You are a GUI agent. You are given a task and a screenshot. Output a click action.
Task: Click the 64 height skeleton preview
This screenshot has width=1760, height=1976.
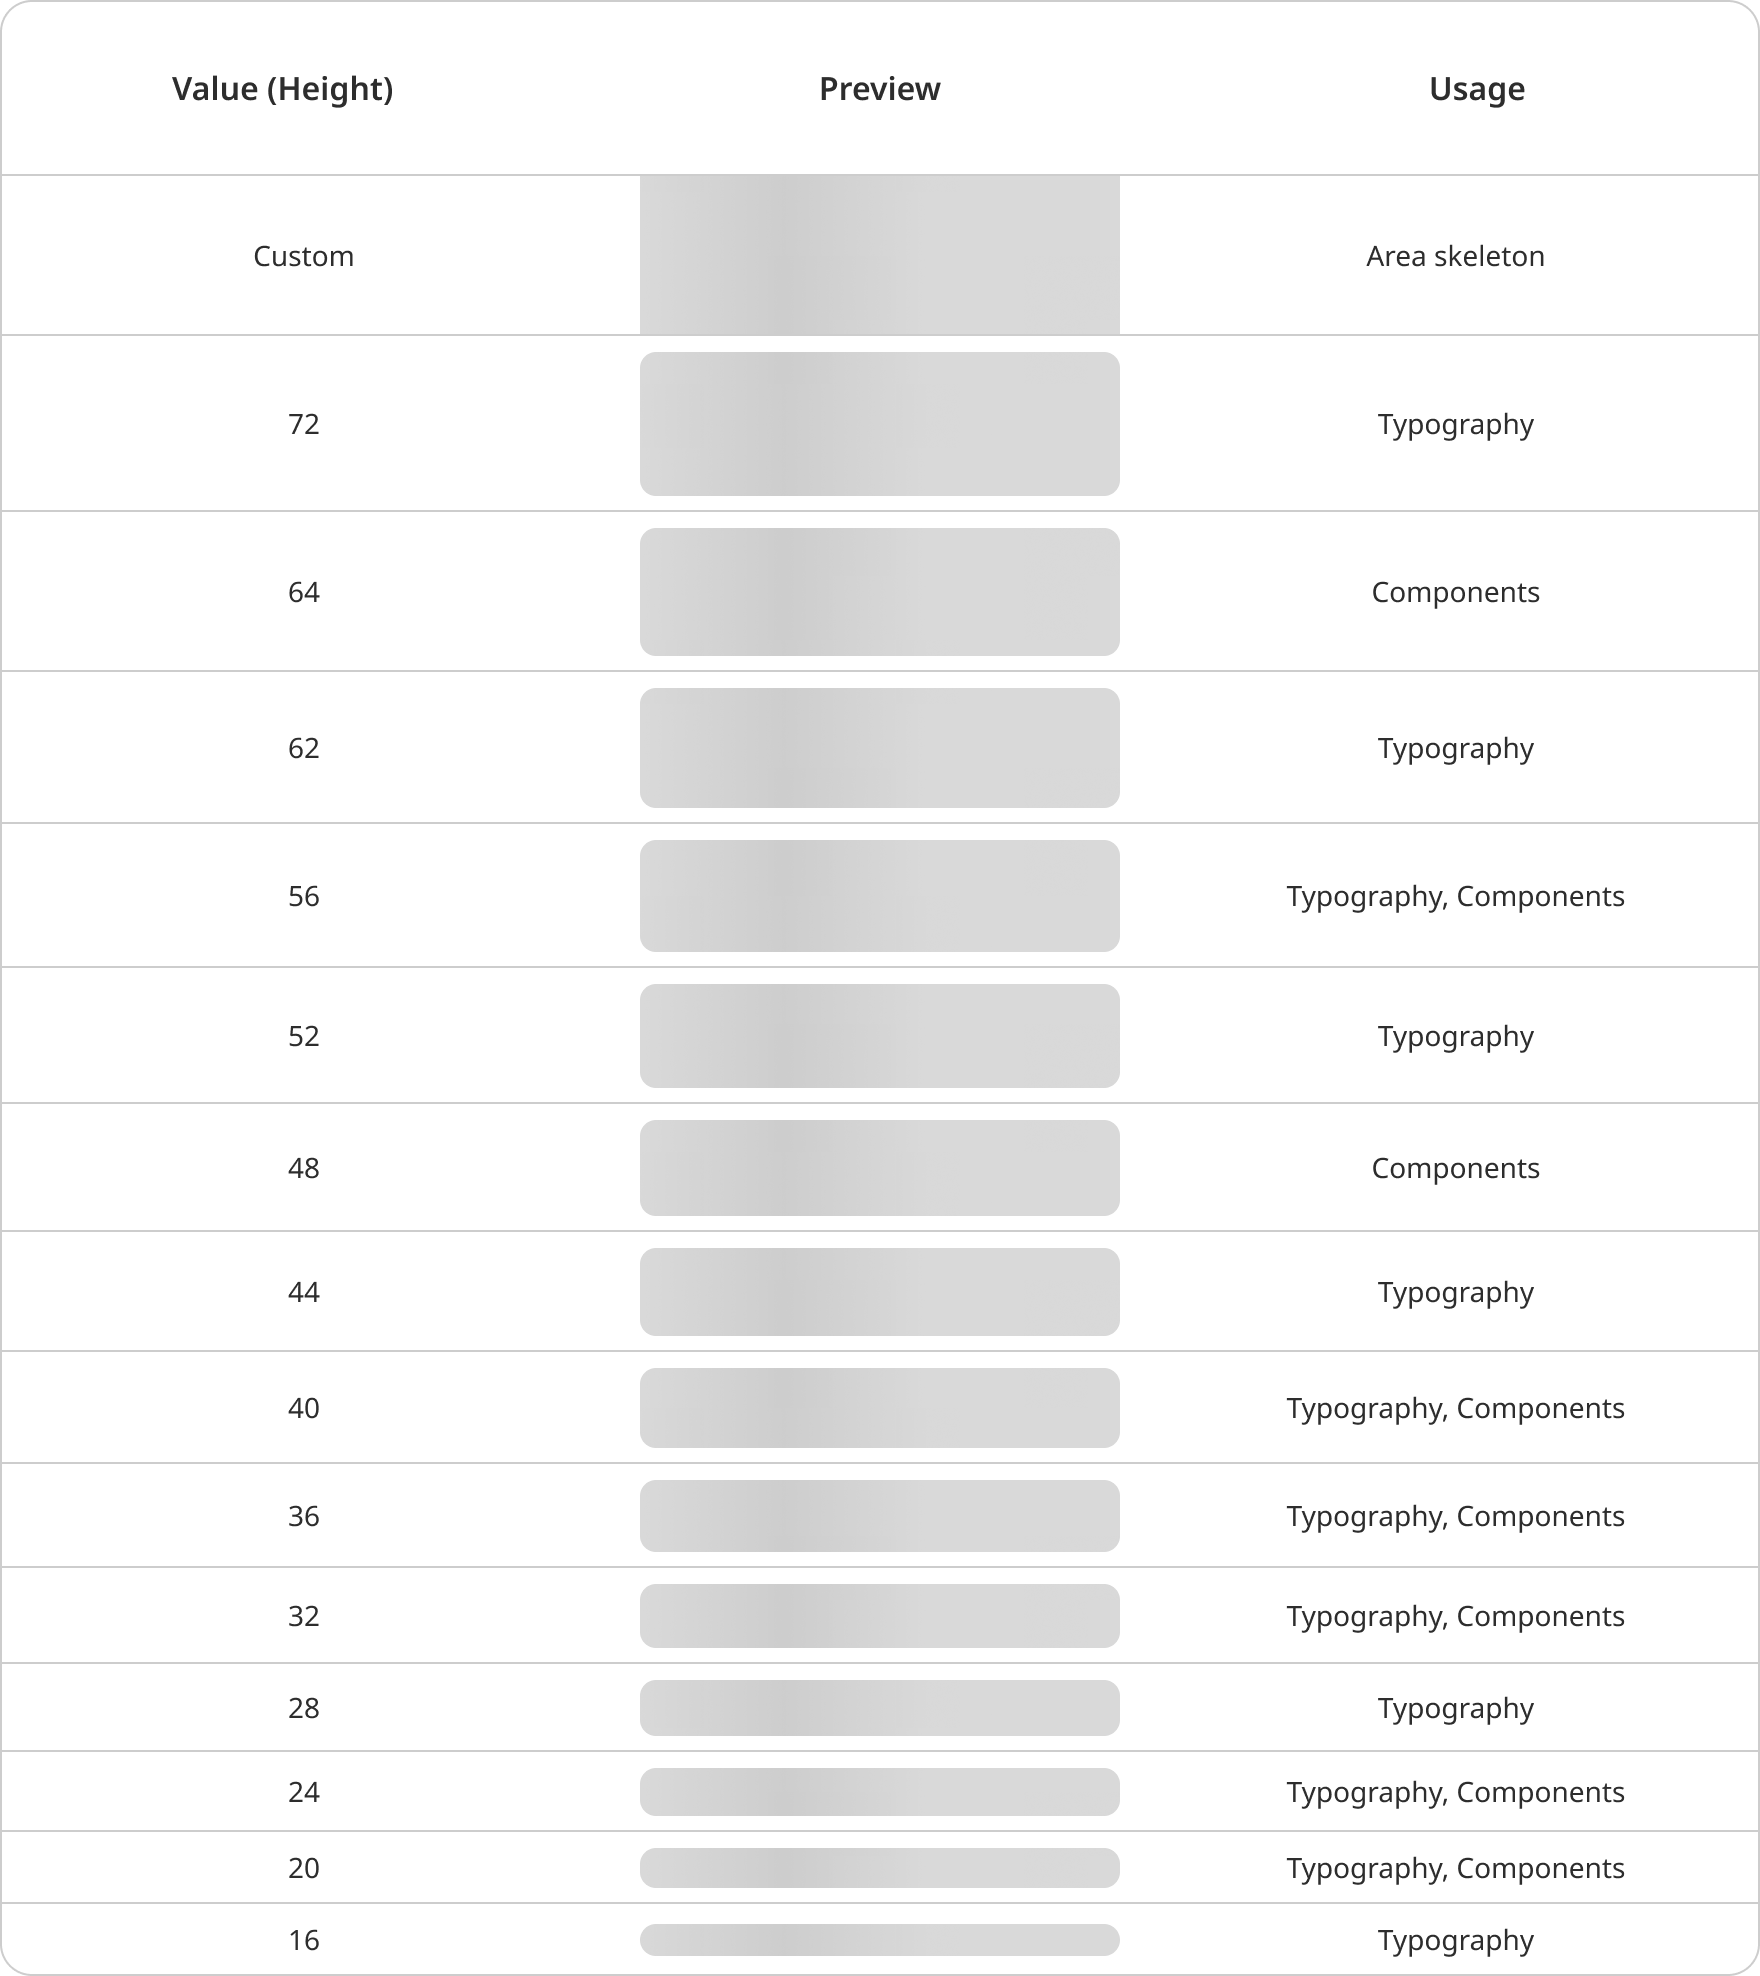click(879, 592)
